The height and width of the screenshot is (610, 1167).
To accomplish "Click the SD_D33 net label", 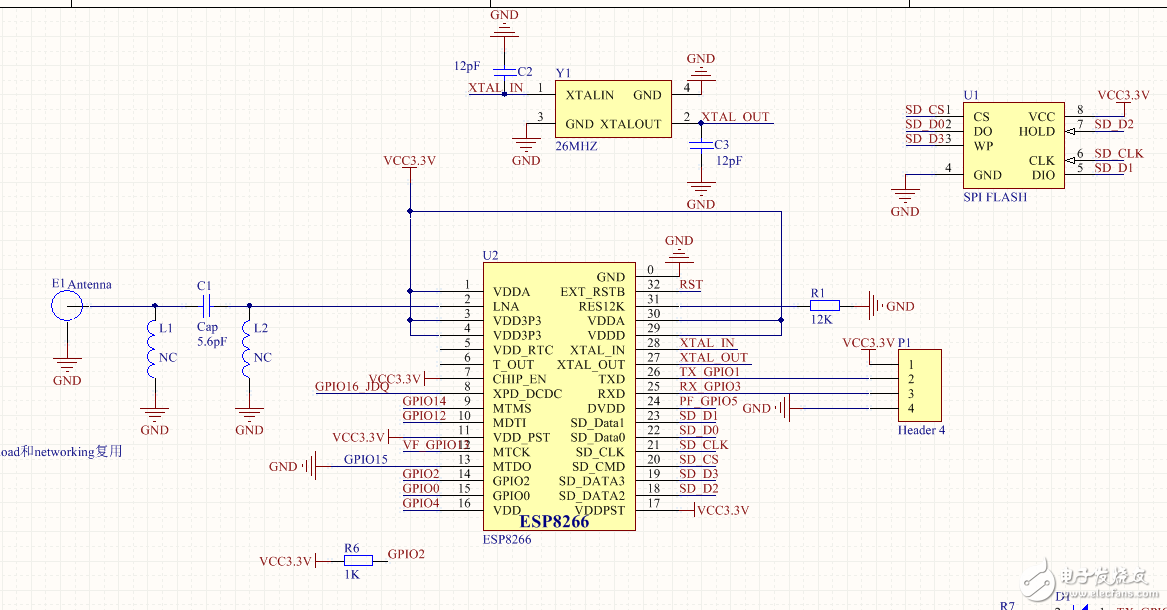I will click(x=928, y=139).
